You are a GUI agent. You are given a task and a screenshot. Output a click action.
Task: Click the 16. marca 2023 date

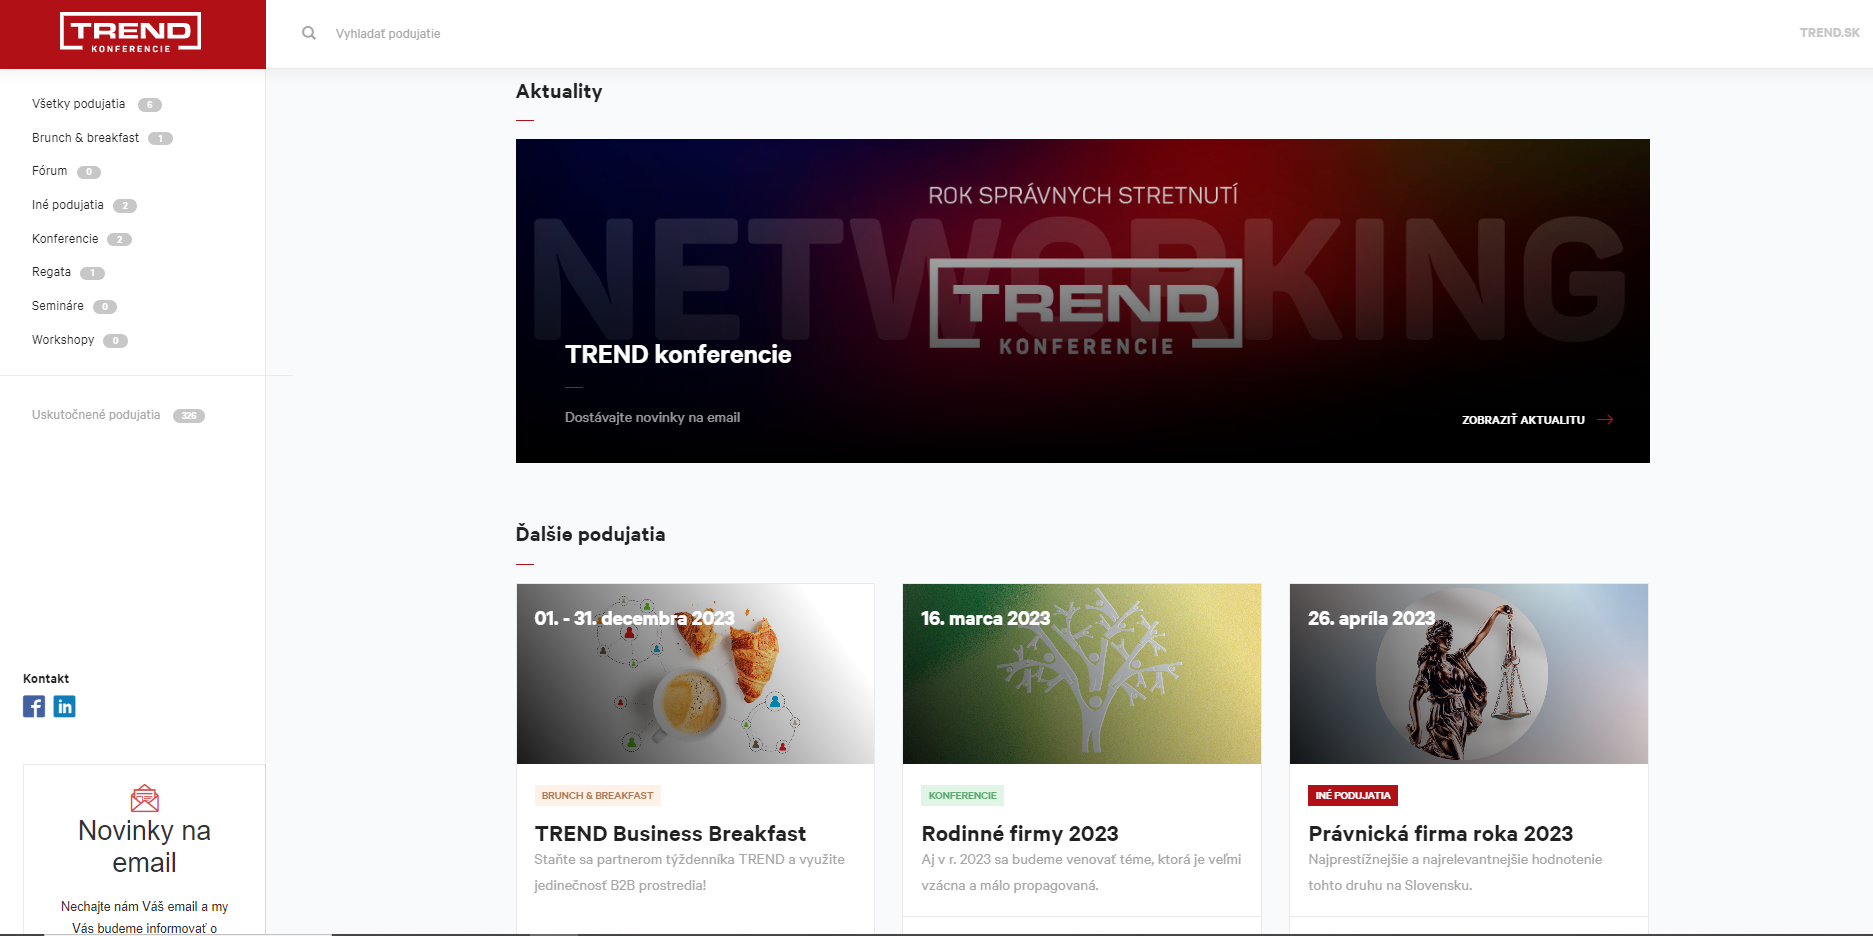coord(986,619)
